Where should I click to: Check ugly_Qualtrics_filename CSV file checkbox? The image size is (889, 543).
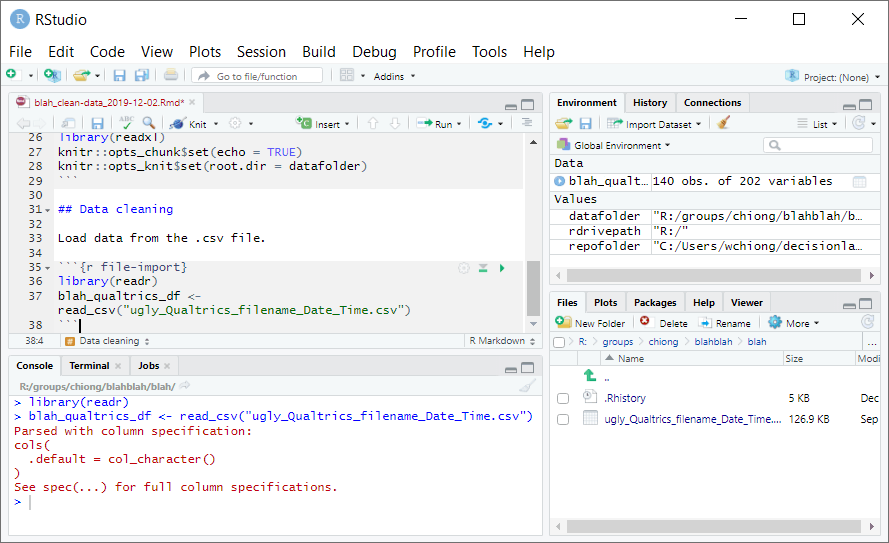[x=563, y=419]
